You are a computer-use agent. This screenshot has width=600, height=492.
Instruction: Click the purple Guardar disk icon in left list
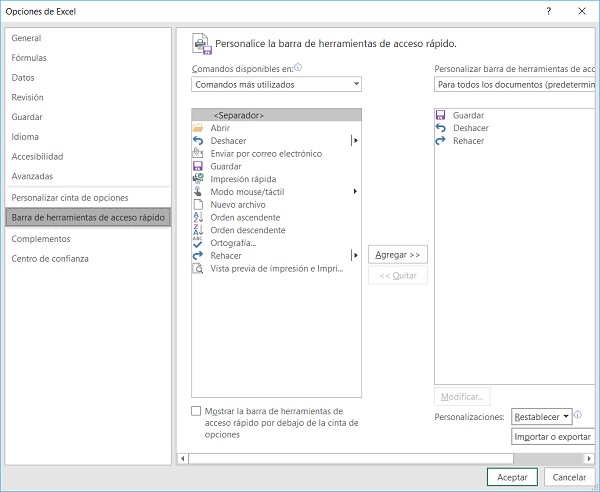[x=198, y=166]
